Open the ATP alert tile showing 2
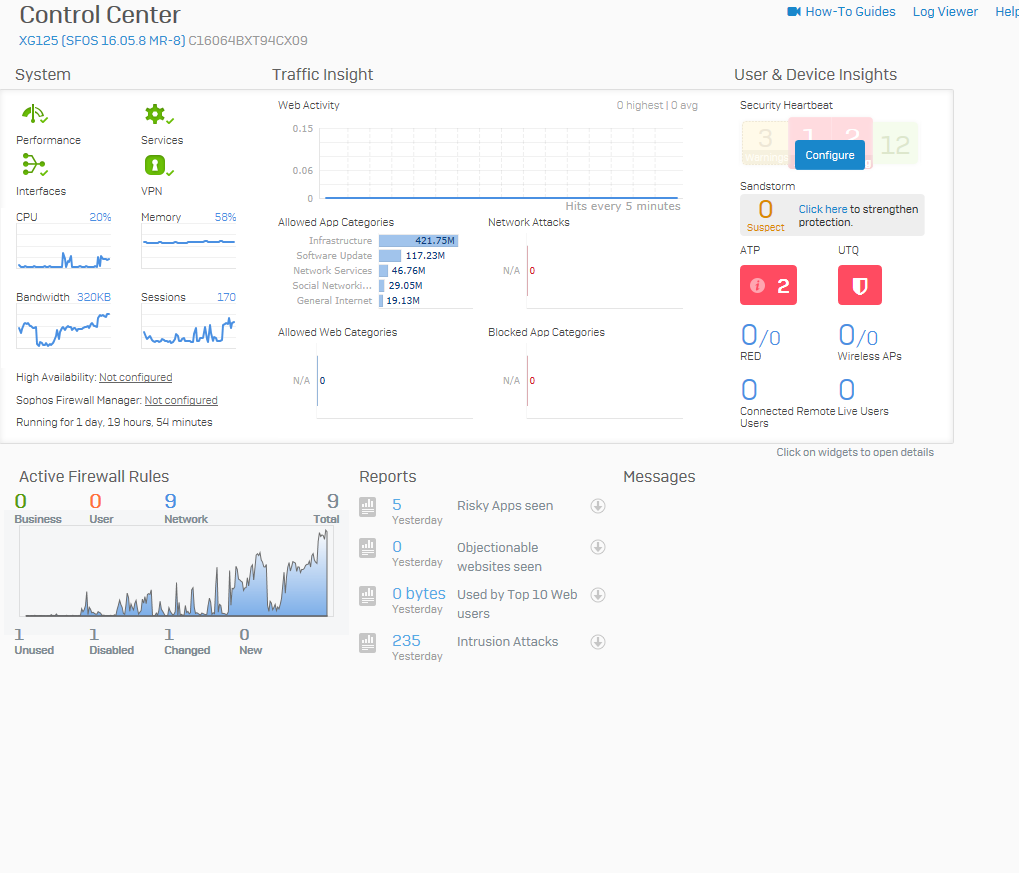The width and height of the screenshot is (1019, 873). [768, 285]
